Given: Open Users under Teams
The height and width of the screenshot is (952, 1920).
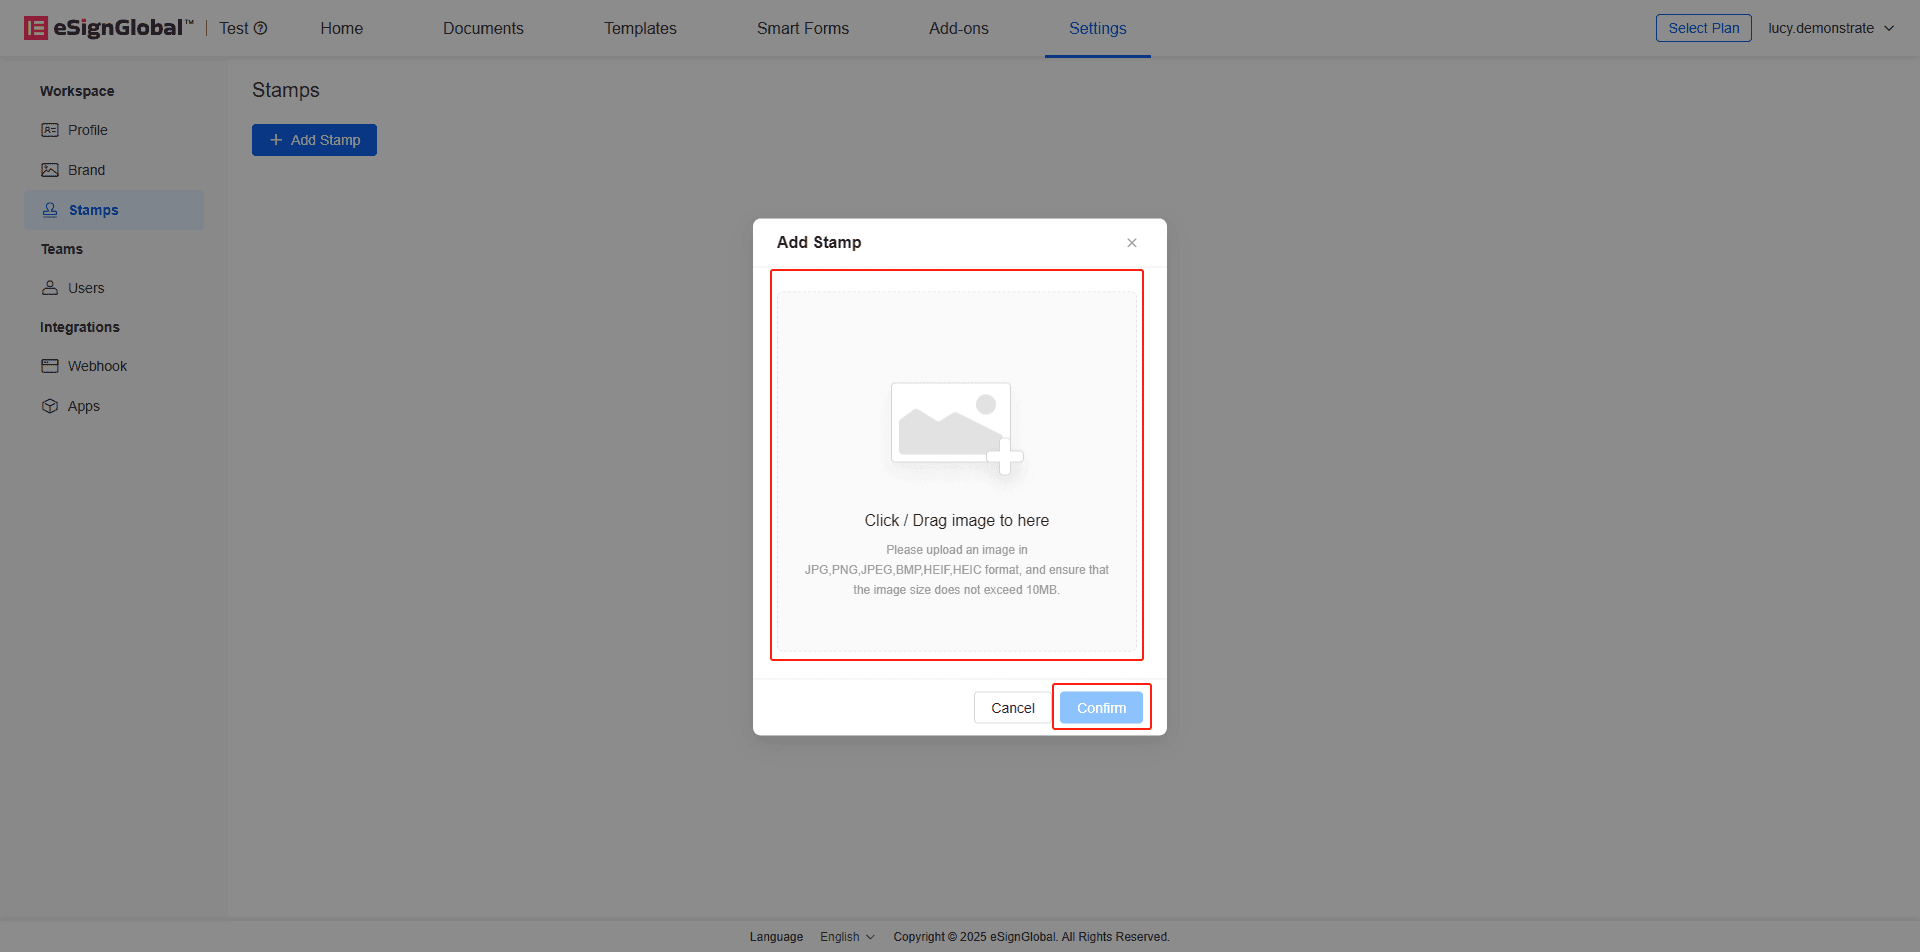Looking at the screenshot, I should [85, 288].
